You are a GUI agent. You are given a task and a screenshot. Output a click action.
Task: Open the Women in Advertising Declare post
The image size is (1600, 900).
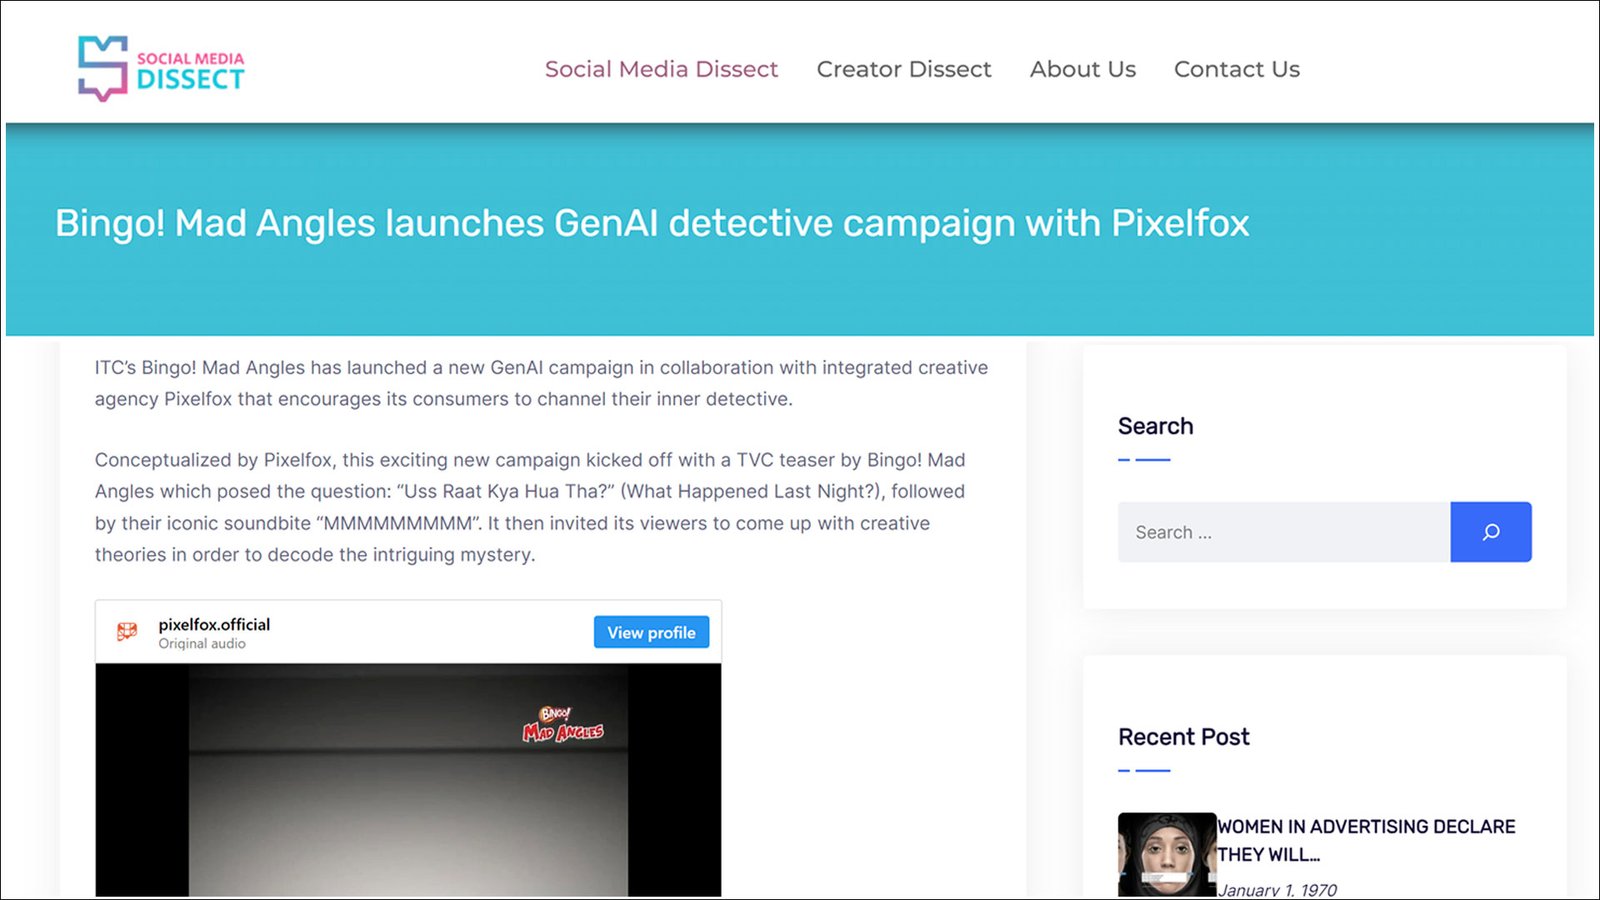point(1366,840)
